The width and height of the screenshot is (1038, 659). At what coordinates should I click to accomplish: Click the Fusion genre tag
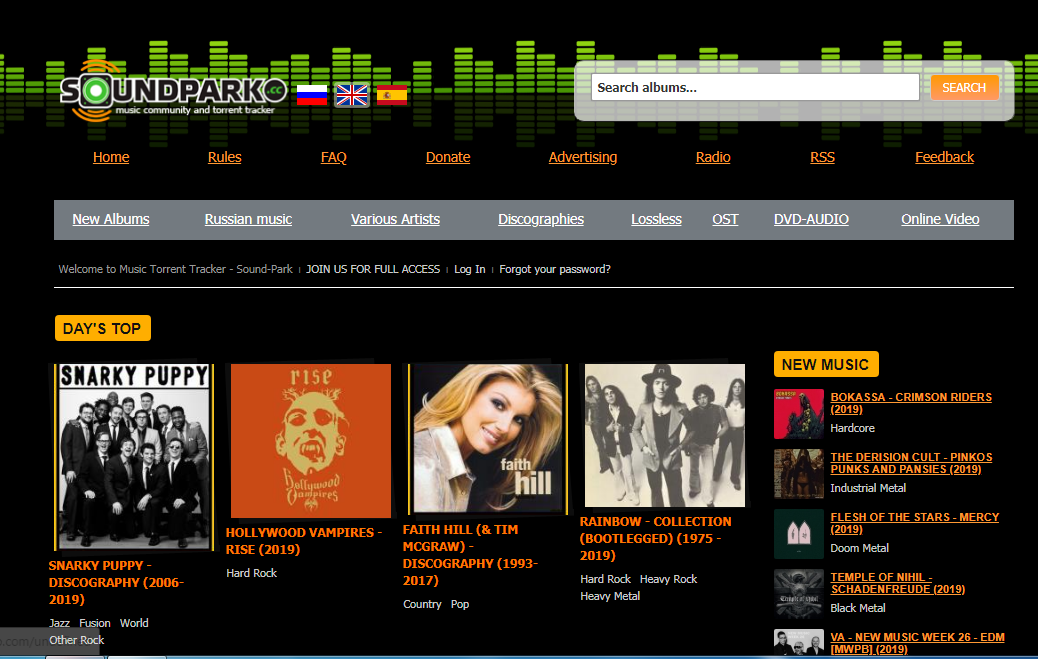pos(95,623)
